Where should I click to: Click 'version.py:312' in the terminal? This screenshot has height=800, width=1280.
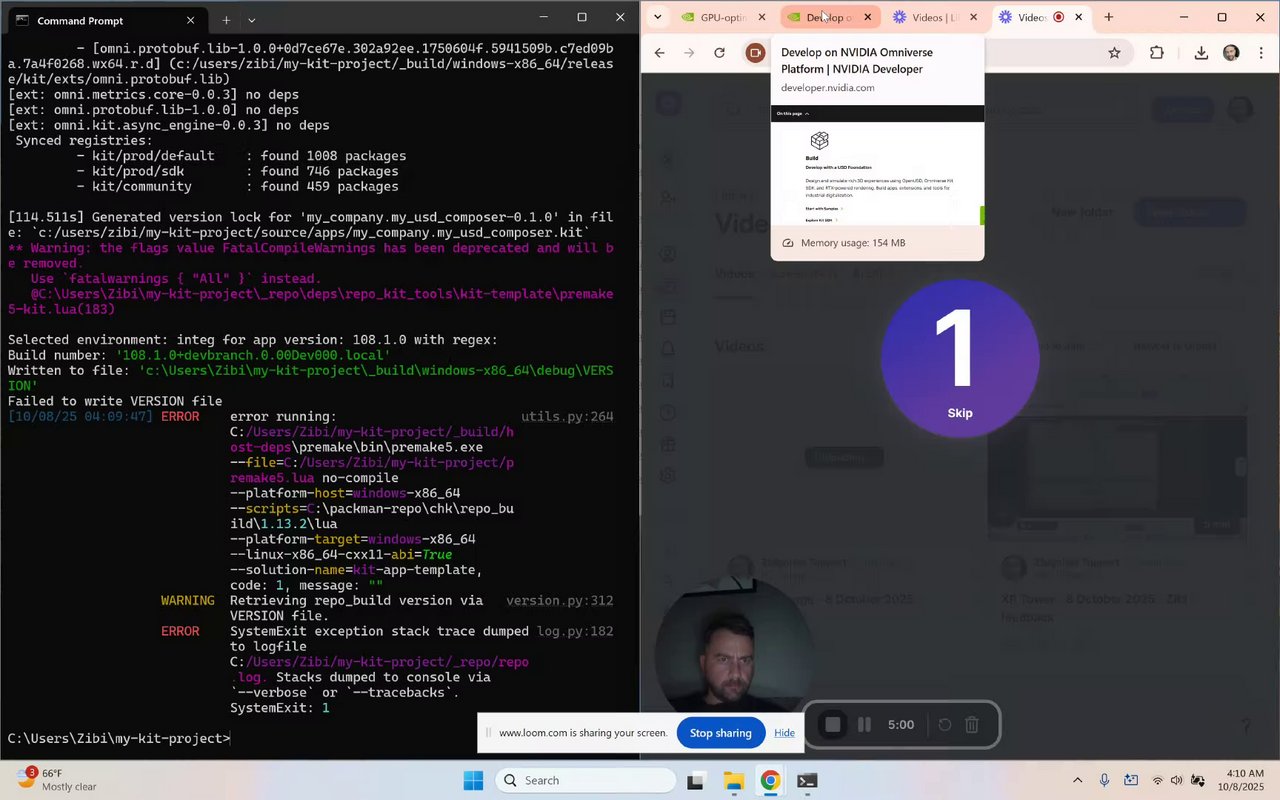point(560,601)
